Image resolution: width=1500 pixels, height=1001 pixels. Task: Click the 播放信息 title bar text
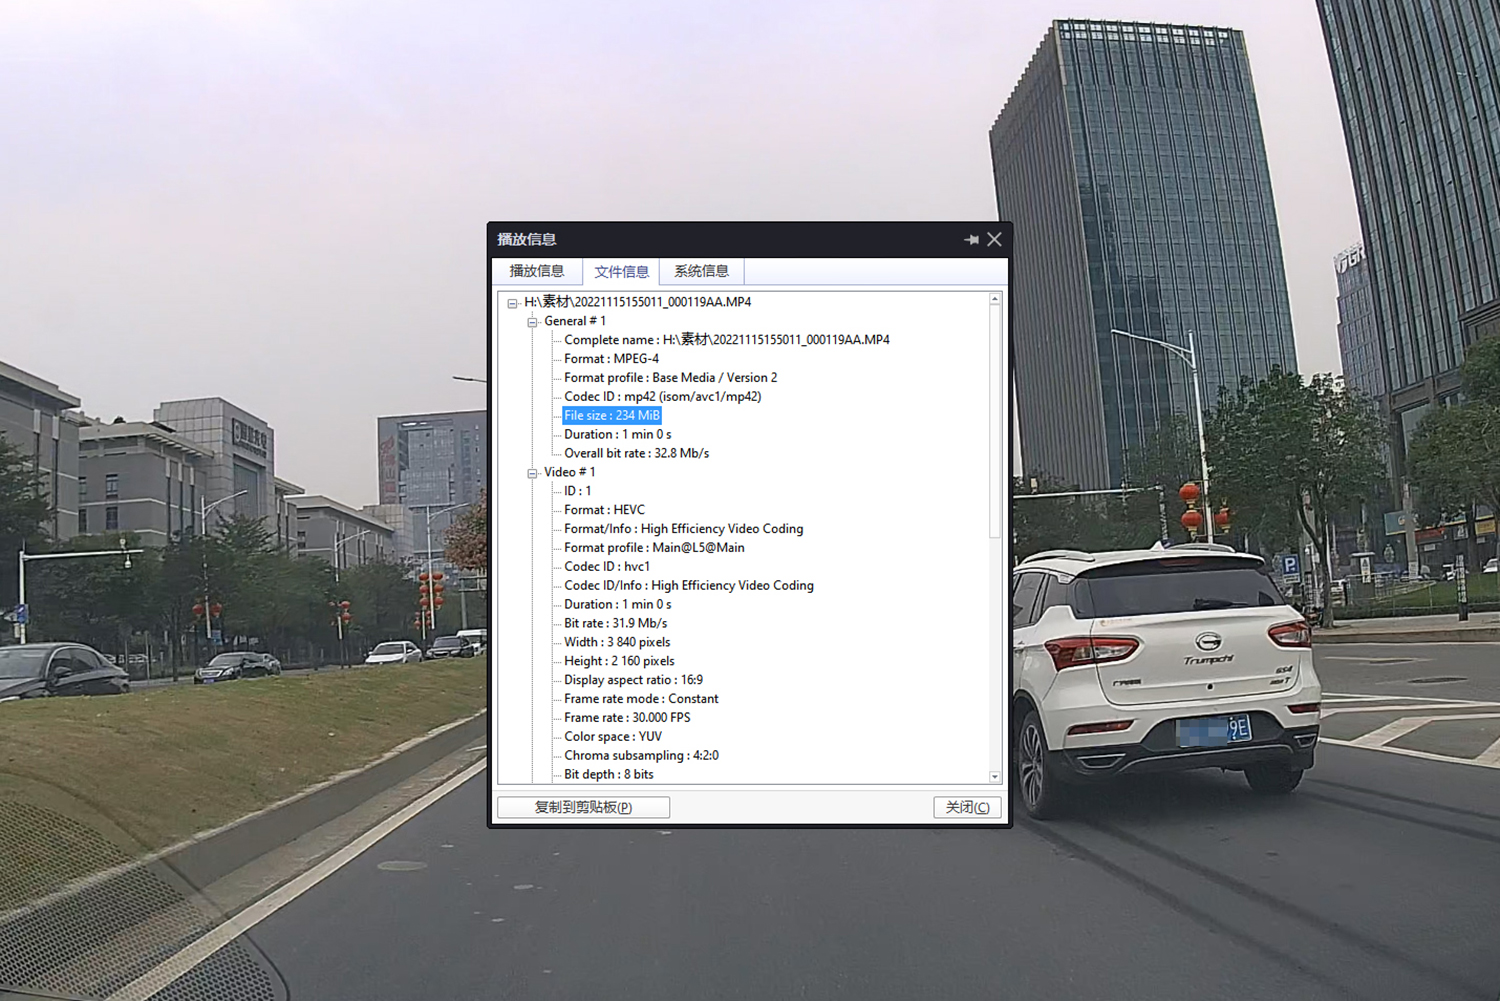[x=527, y=239]
